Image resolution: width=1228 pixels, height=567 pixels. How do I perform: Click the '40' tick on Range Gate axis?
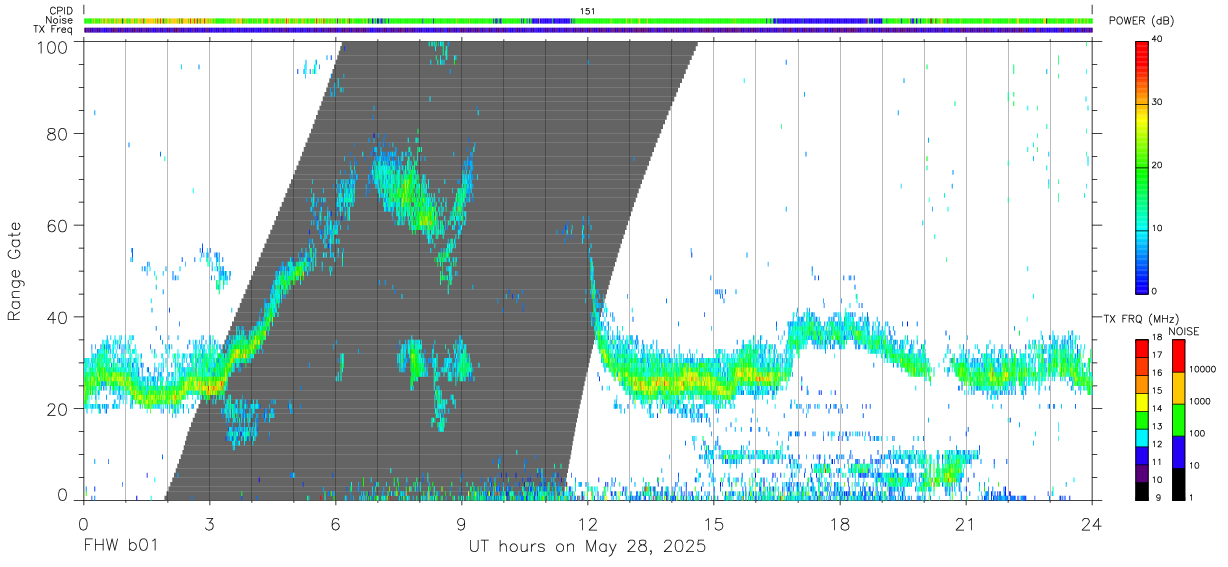click(x=59, y=317)
